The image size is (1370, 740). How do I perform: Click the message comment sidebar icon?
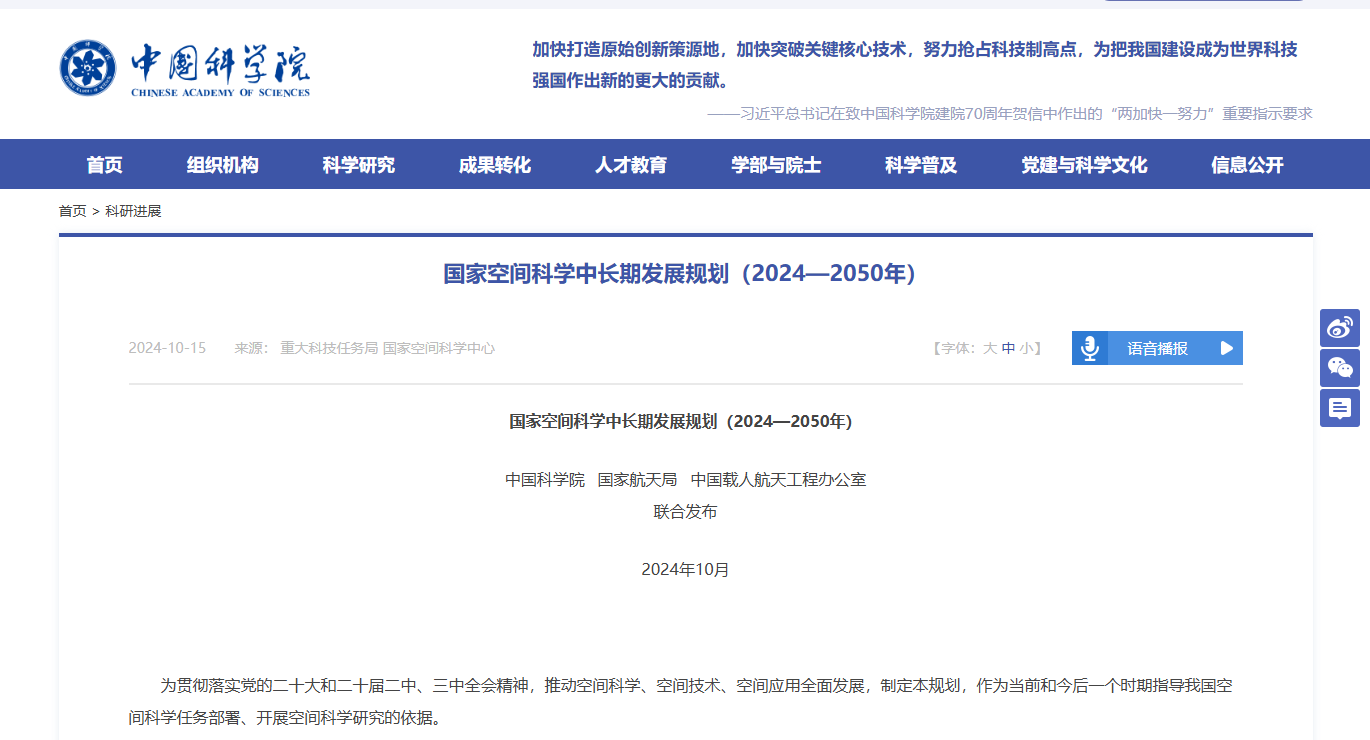pyautogui.click(x=1340, y=408)
